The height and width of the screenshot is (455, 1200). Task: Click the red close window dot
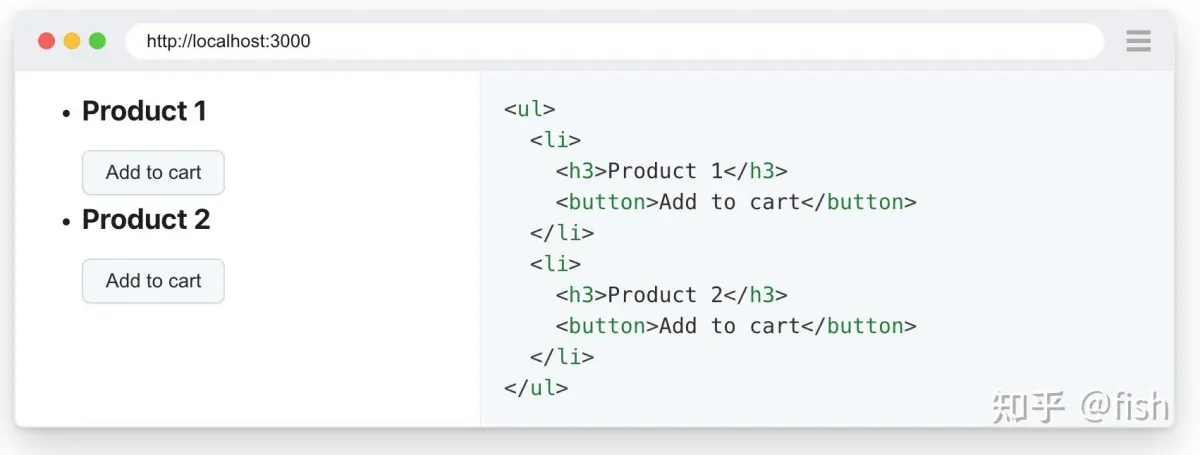46,41
